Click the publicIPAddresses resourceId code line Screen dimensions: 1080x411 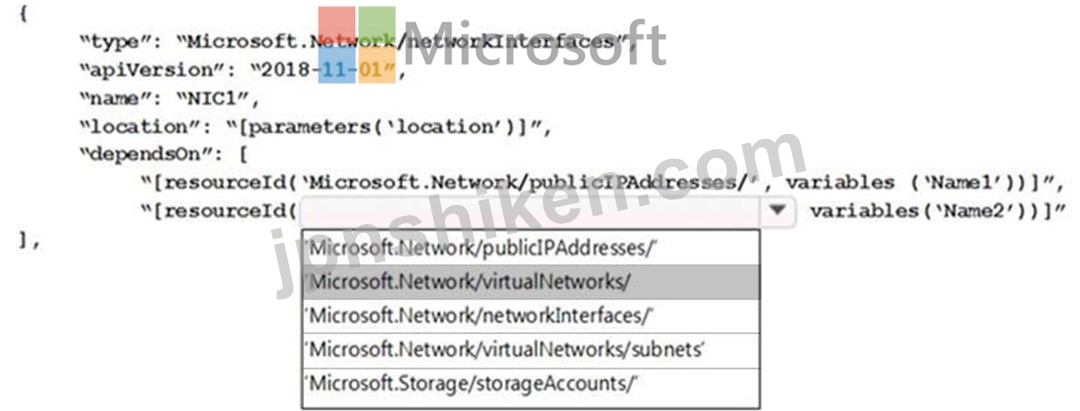(603, 182)
